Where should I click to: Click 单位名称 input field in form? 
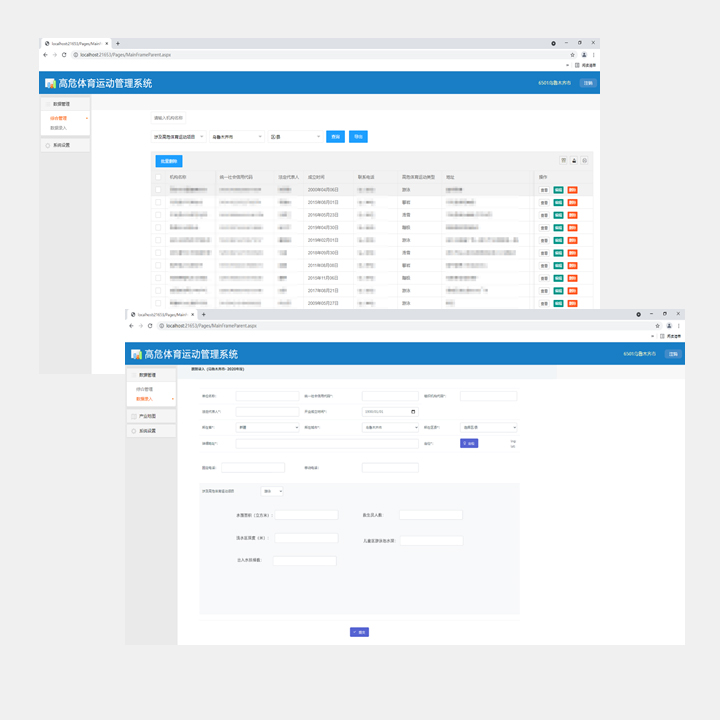point(268,396)
